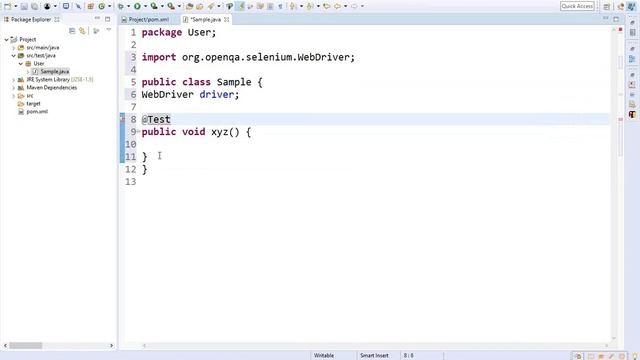
Task: Click the Open Type icon
Action: (x=189, y=6)
